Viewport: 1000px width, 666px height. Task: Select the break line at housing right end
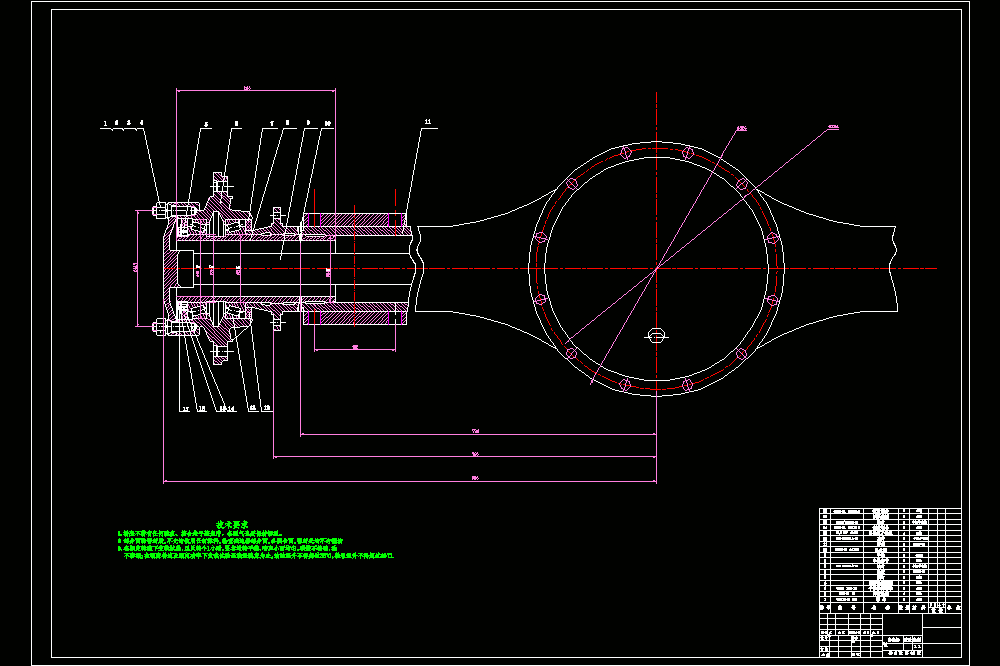point(895,269)
